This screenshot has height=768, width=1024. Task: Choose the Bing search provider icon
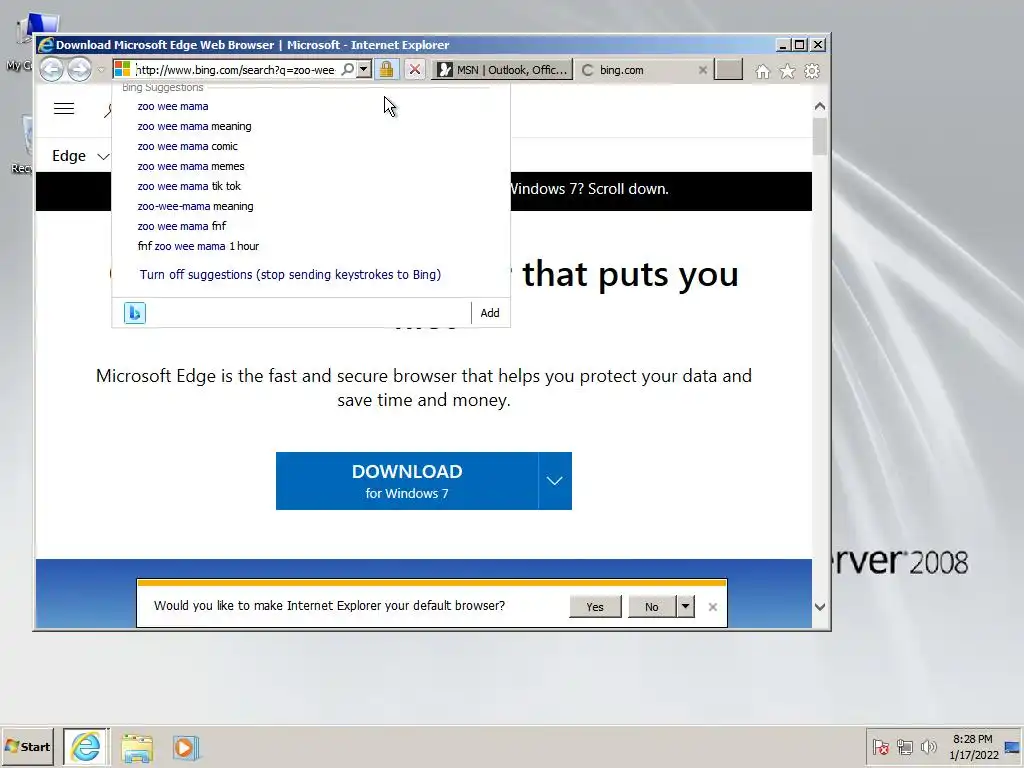pyautogui.click(x=135, y=313)
